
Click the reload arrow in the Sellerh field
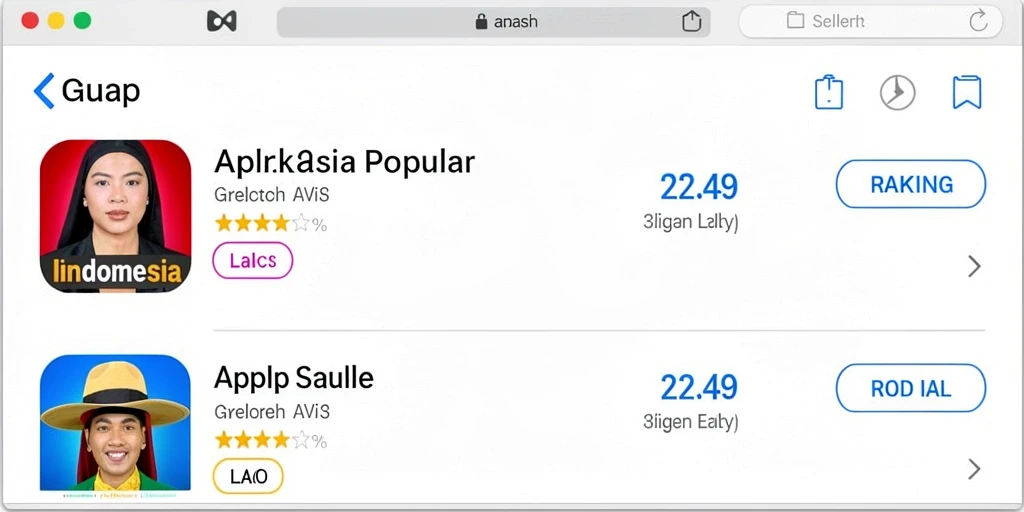[978, 21]
